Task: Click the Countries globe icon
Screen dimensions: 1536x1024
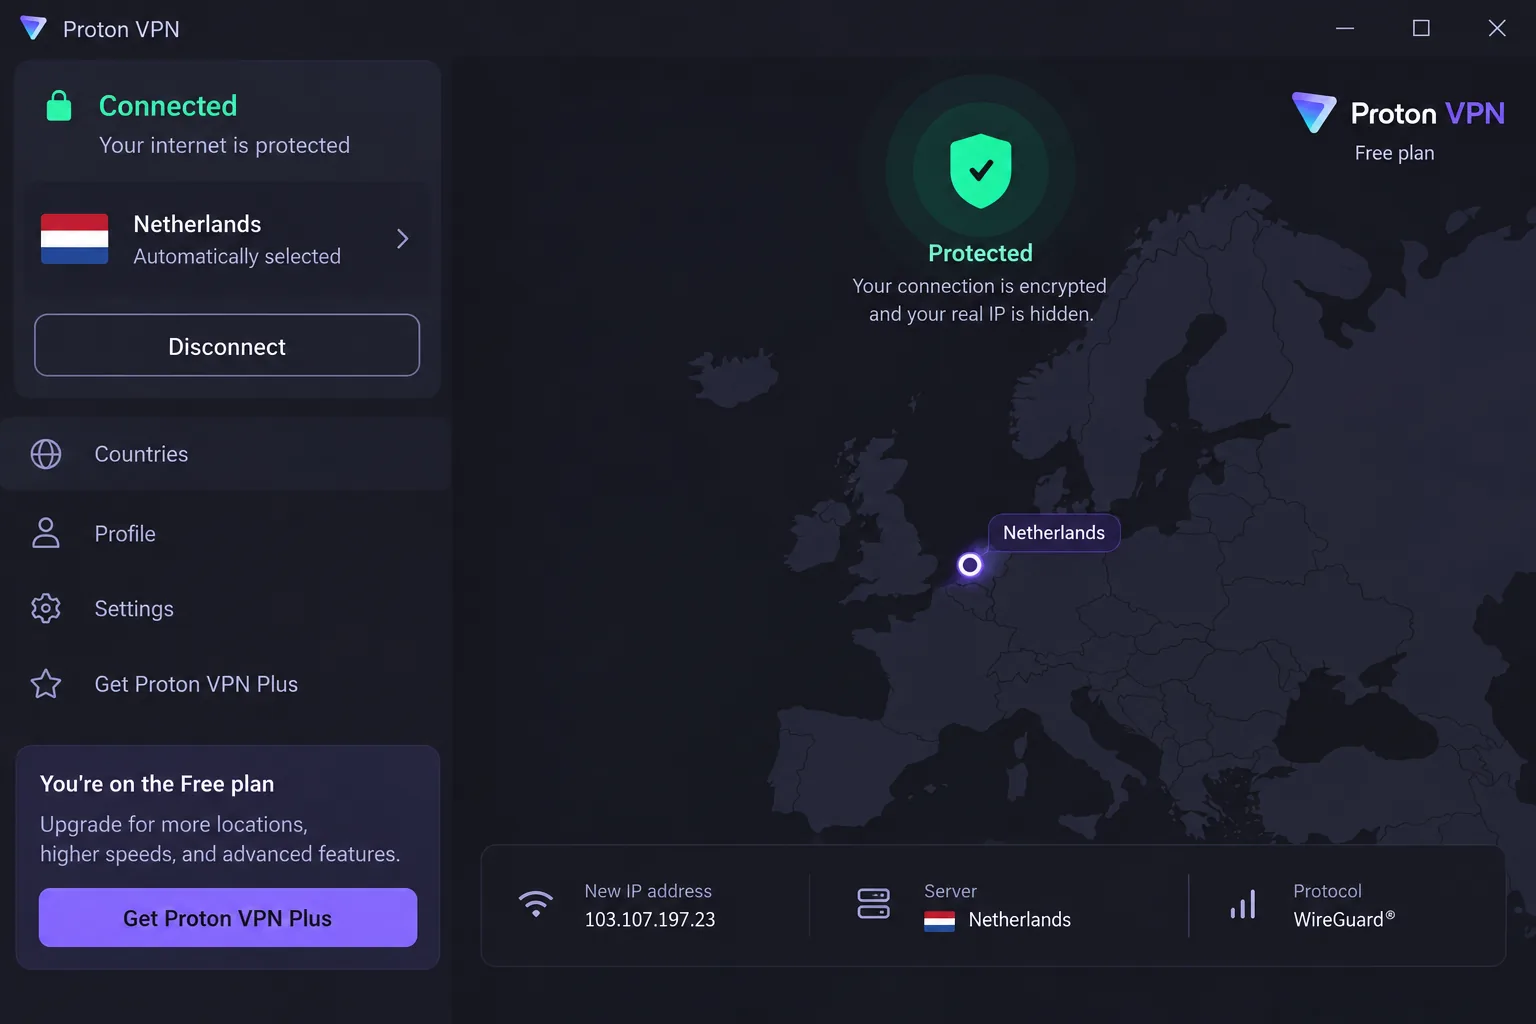Action: pos(46,454)
